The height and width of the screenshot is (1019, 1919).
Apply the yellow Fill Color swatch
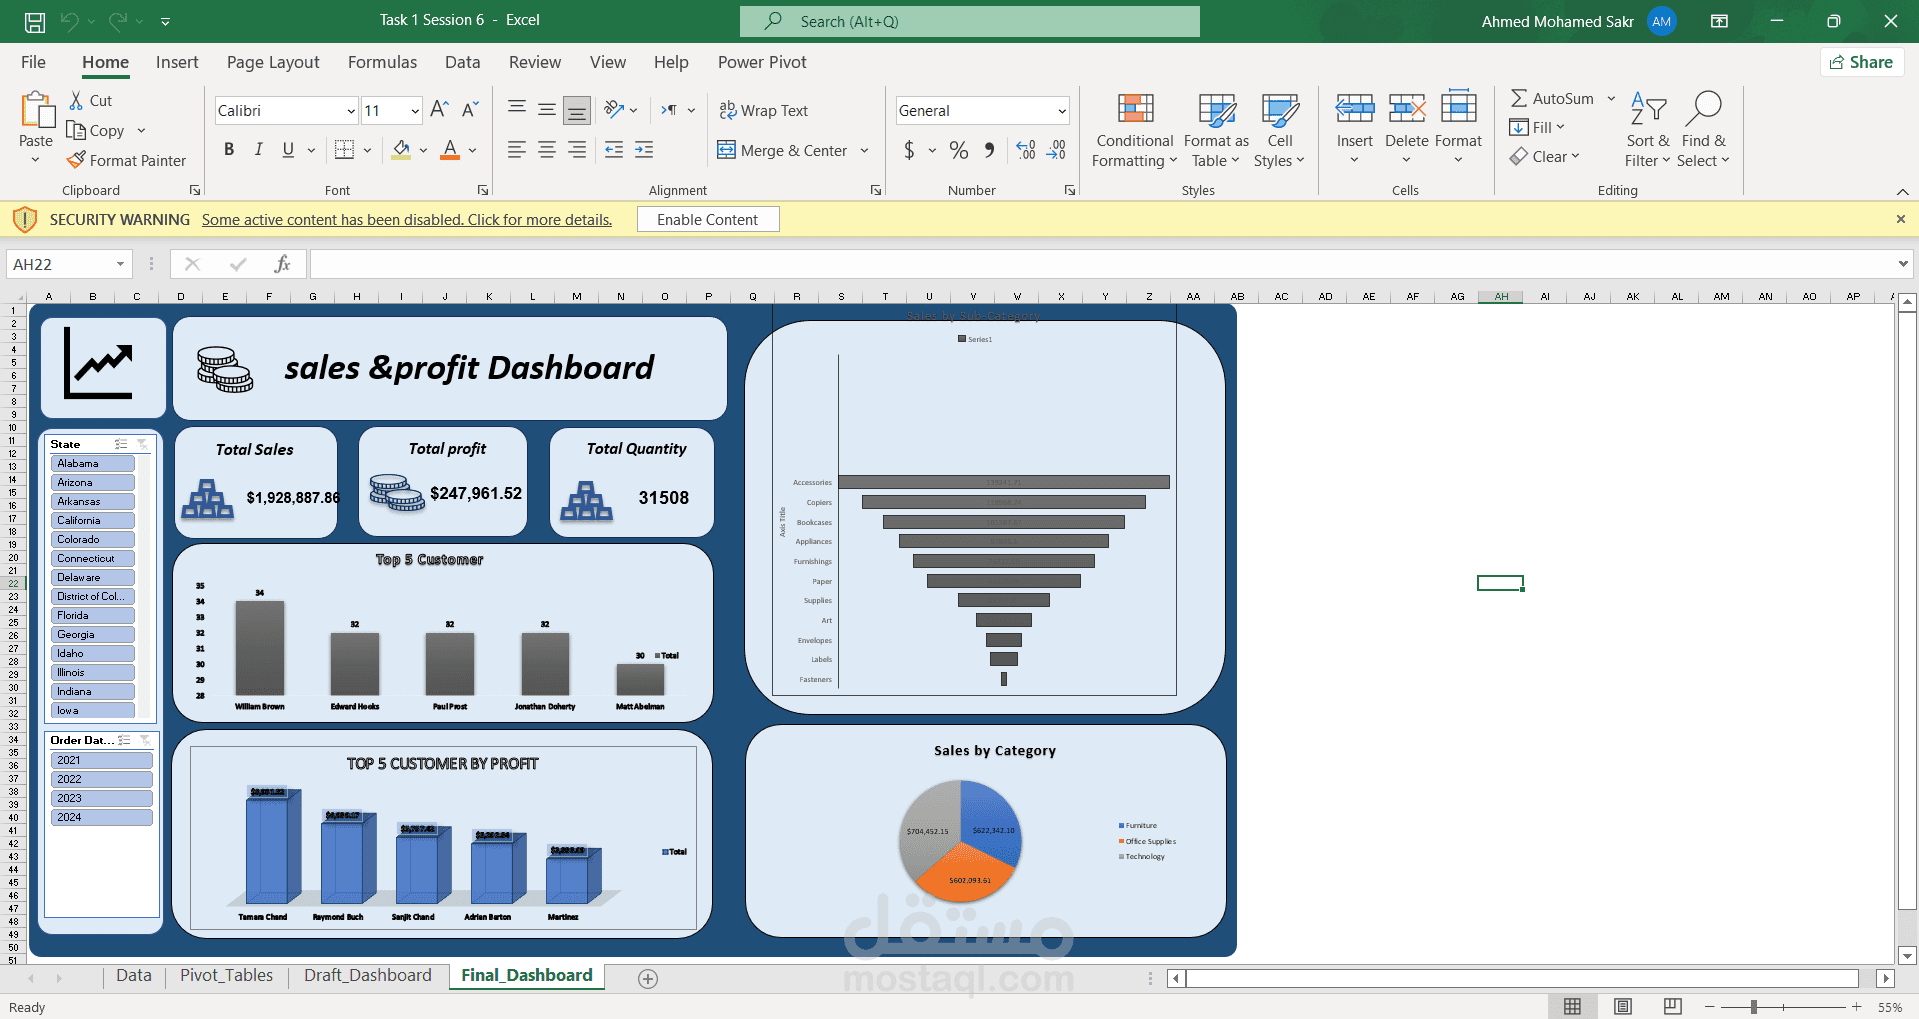[401, 150]
